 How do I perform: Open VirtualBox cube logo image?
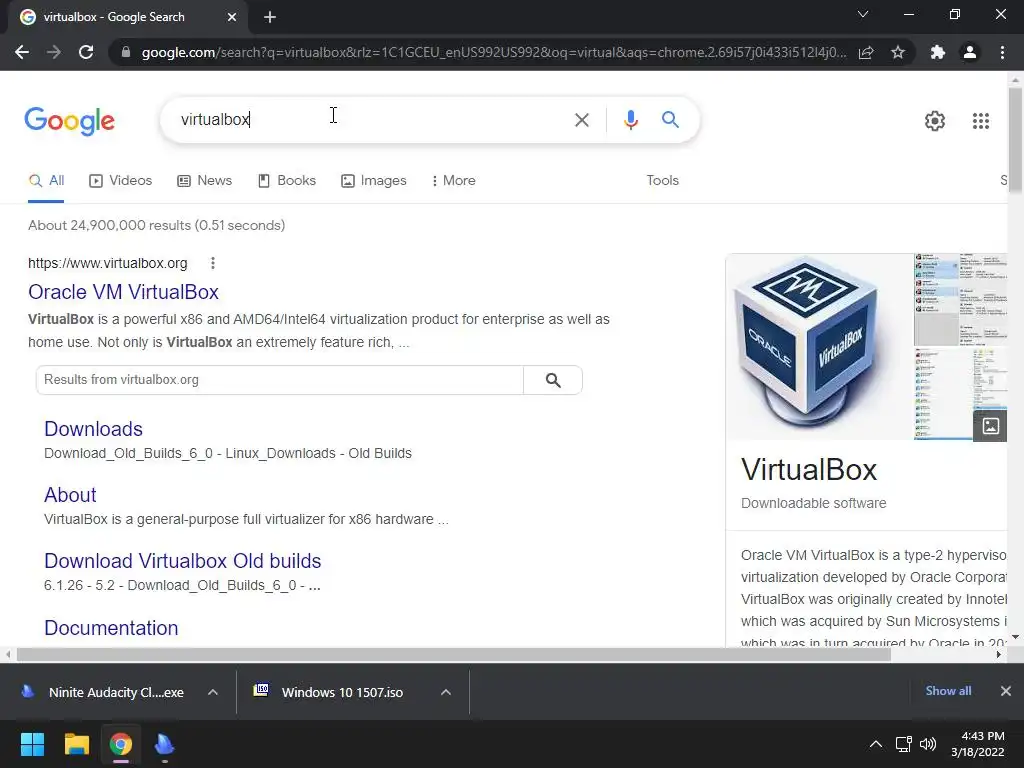pyautogui.click(x=819, y=347)
